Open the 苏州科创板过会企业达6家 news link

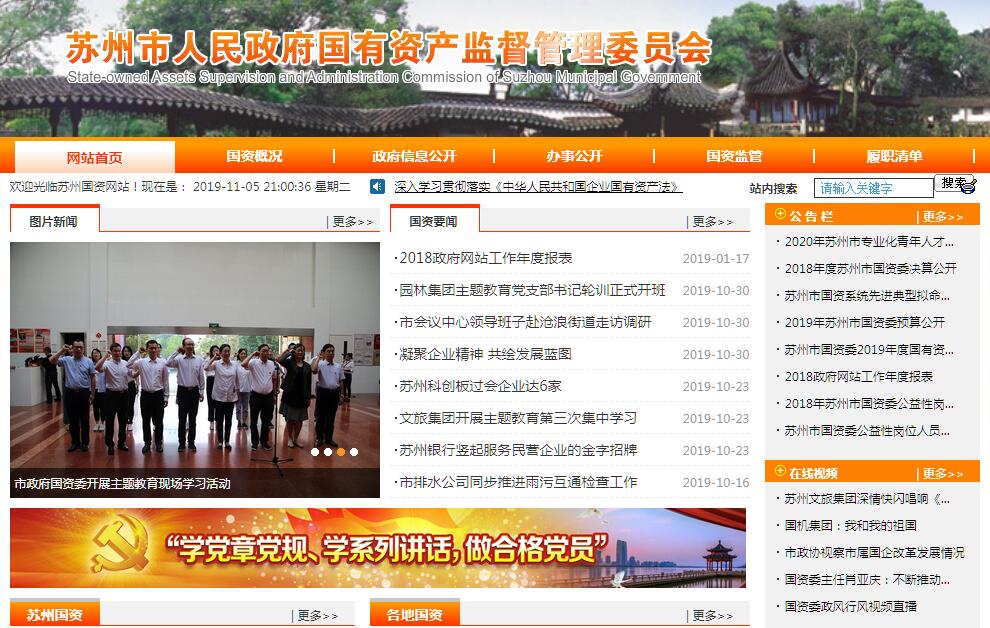(x=480, y=386)
